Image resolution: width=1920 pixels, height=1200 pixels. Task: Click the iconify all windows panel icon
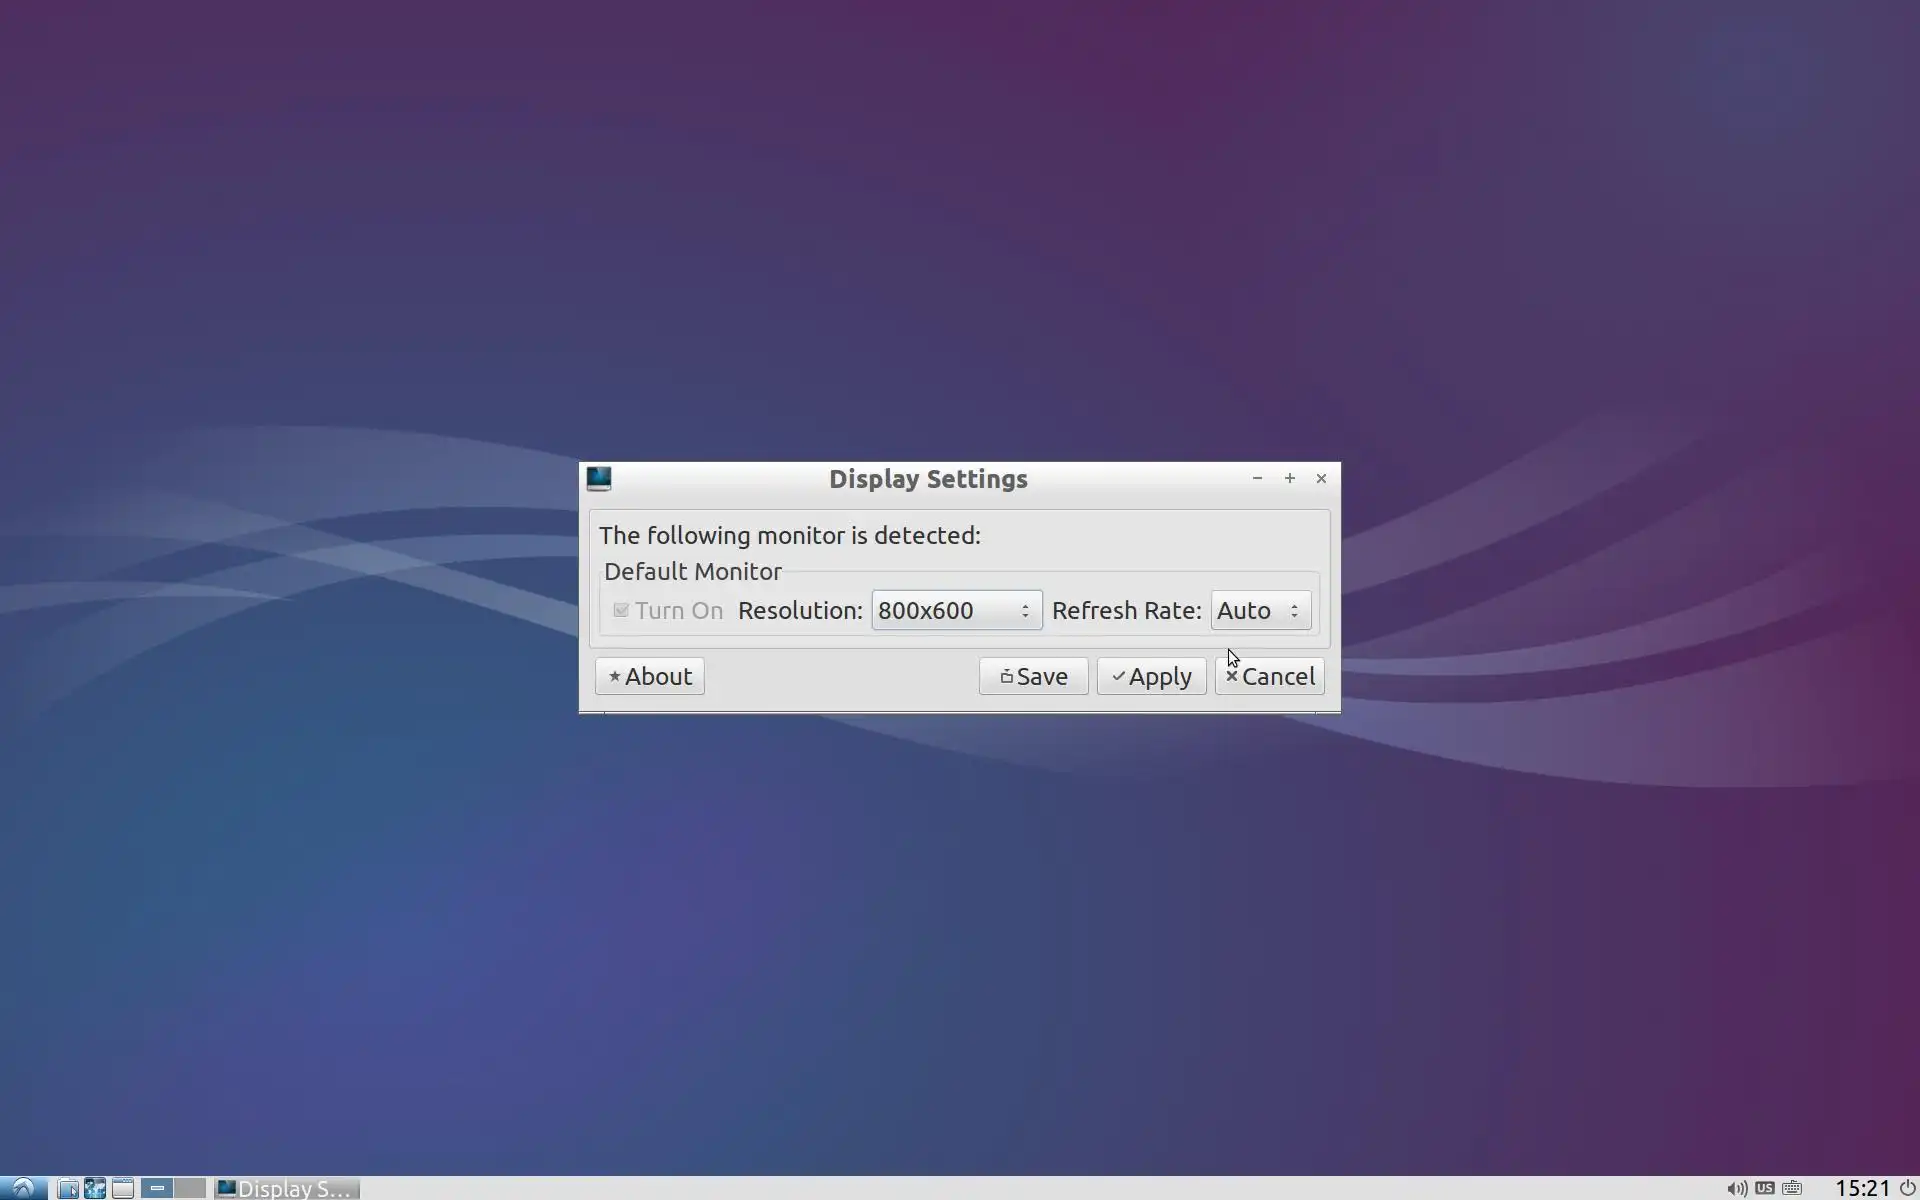(123, 1188)
